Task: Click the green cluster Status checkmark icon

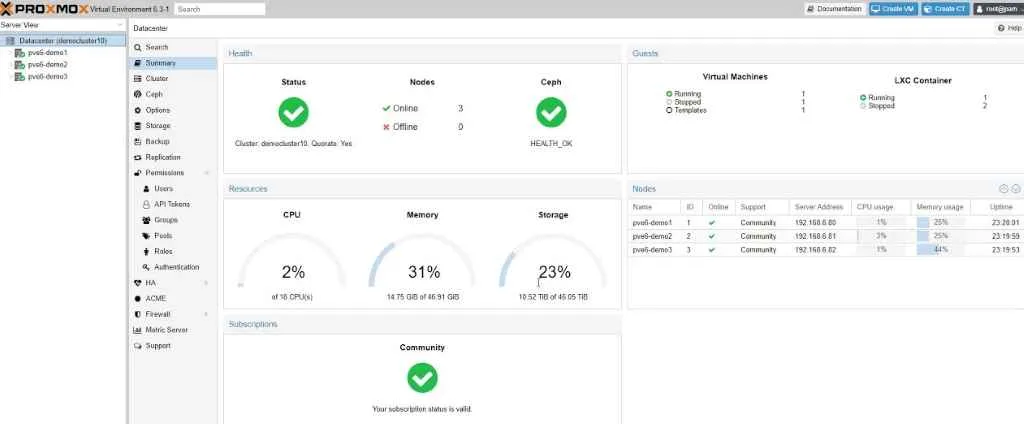Action: [293, 112]
